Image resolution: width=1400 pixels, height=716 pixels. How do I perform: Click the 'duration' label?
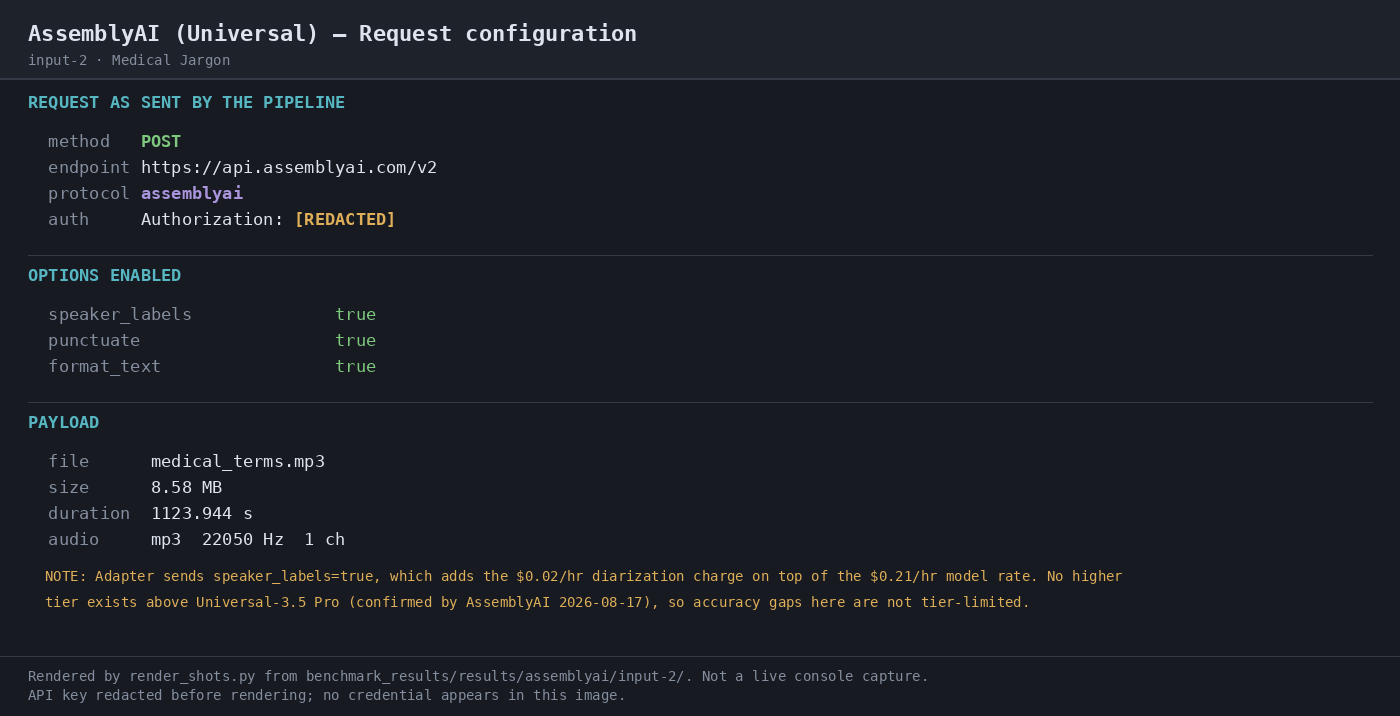[89, 514]
